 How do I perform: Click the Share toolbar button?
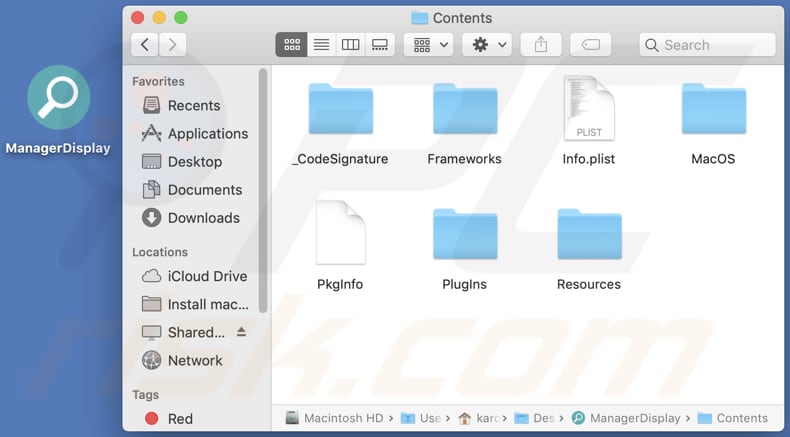[x=541, y=45]
